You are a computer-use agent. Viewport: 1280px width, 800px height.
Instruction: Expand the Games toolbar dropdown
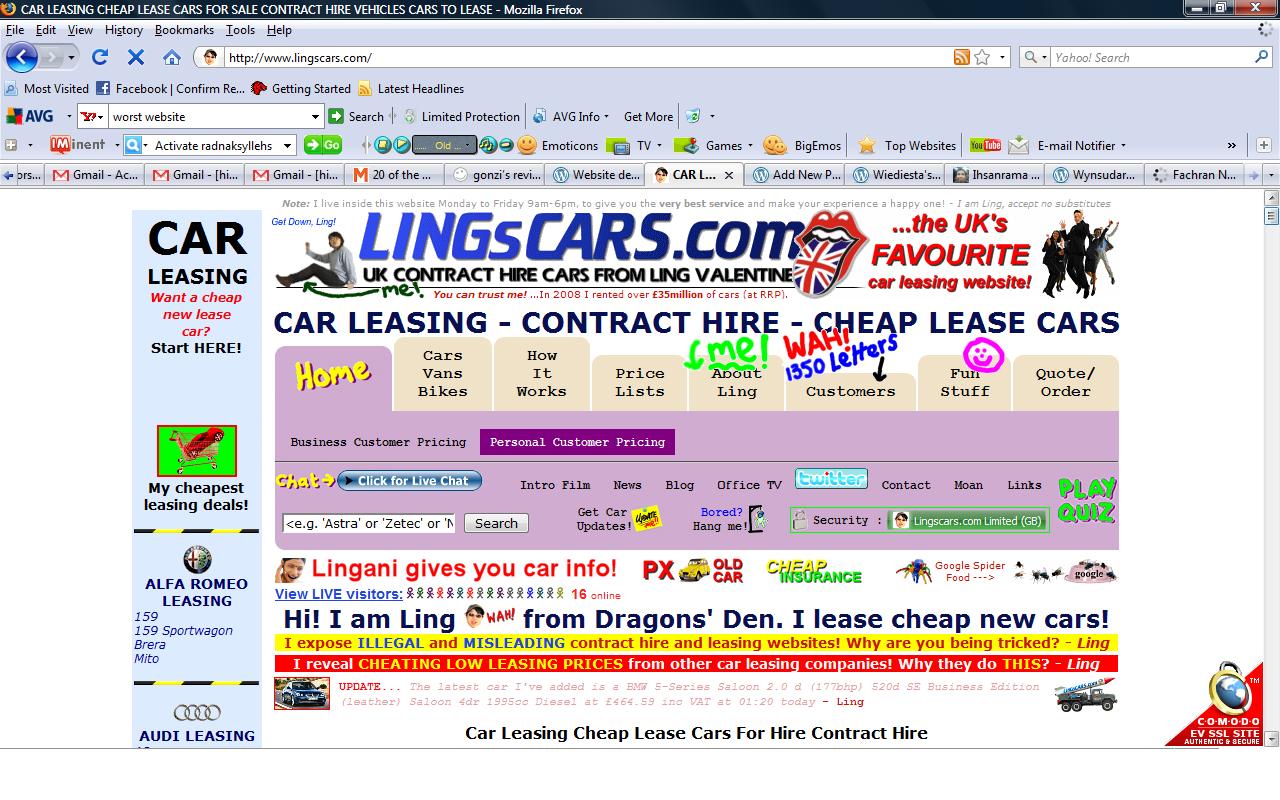(x=750, y=146)
